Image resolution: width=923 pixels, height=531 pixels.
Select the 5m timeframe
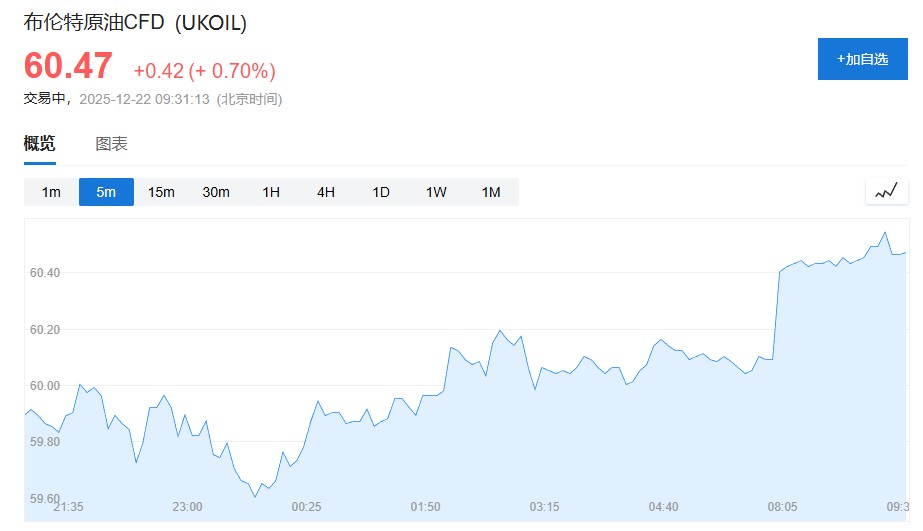pos(106,192)
